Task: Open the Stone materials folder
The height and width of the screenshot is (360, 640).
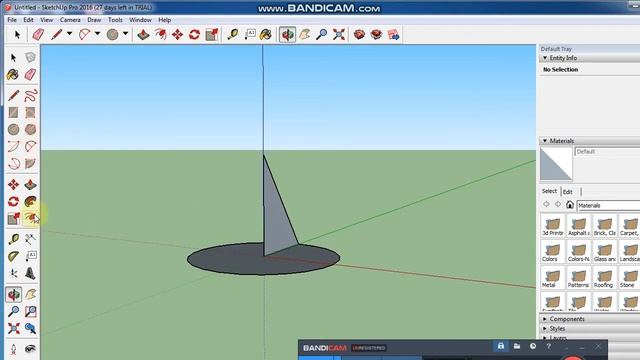Action: (629, 278)
